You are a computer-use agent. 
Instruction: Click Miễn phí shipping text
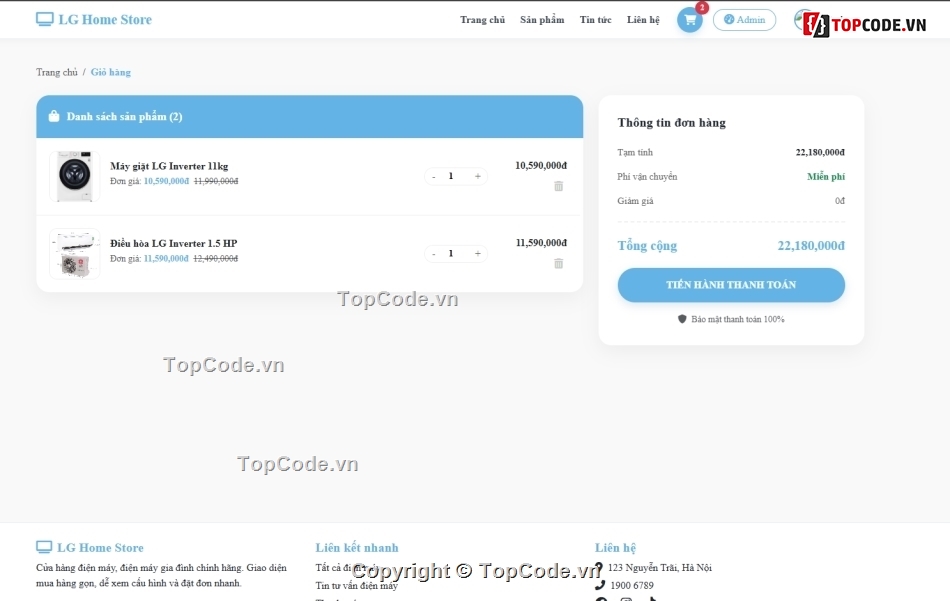[x=826, y=177]
